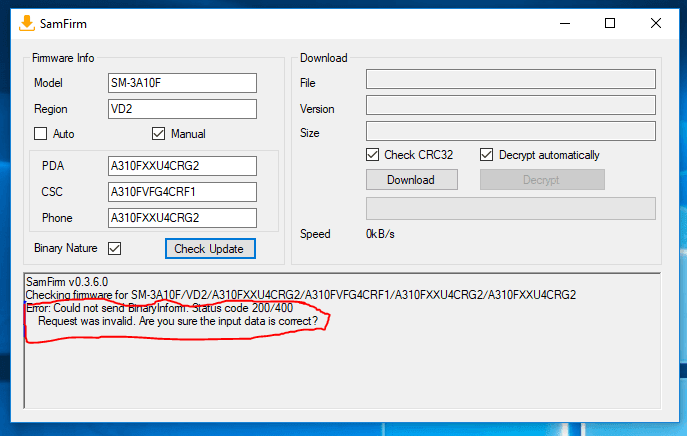Uncheck the Manual checkbox
Screen dimensions: 687x436
pyautogui.click(x=159, y=134)
